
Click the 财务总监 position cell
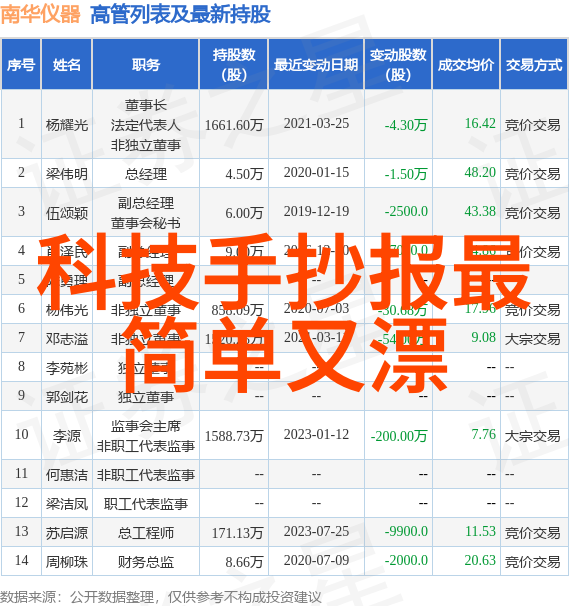tap(146, 562)
